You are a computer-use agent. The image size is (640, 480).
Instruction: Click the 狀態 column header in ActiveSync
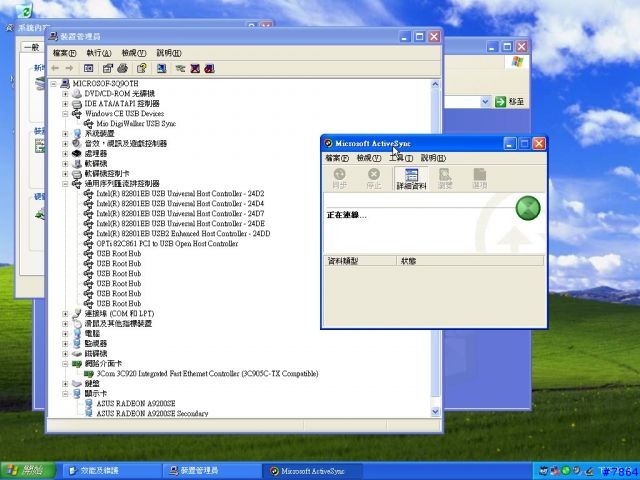pos(470,261)
